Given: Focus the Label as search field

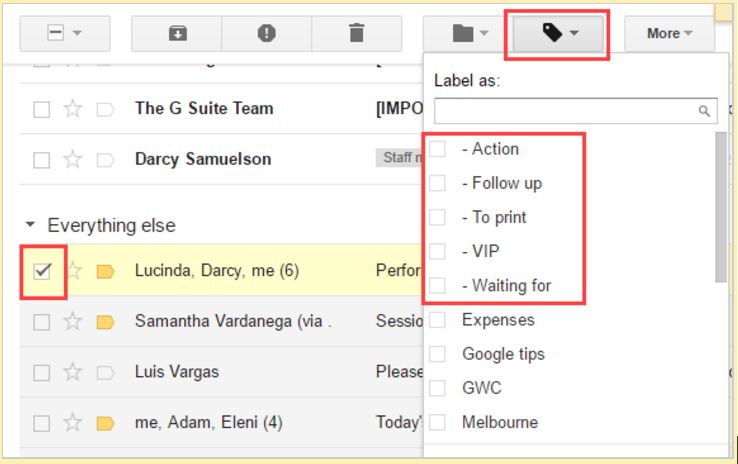Looking at the screenshot, I should (x=575, y=111).
